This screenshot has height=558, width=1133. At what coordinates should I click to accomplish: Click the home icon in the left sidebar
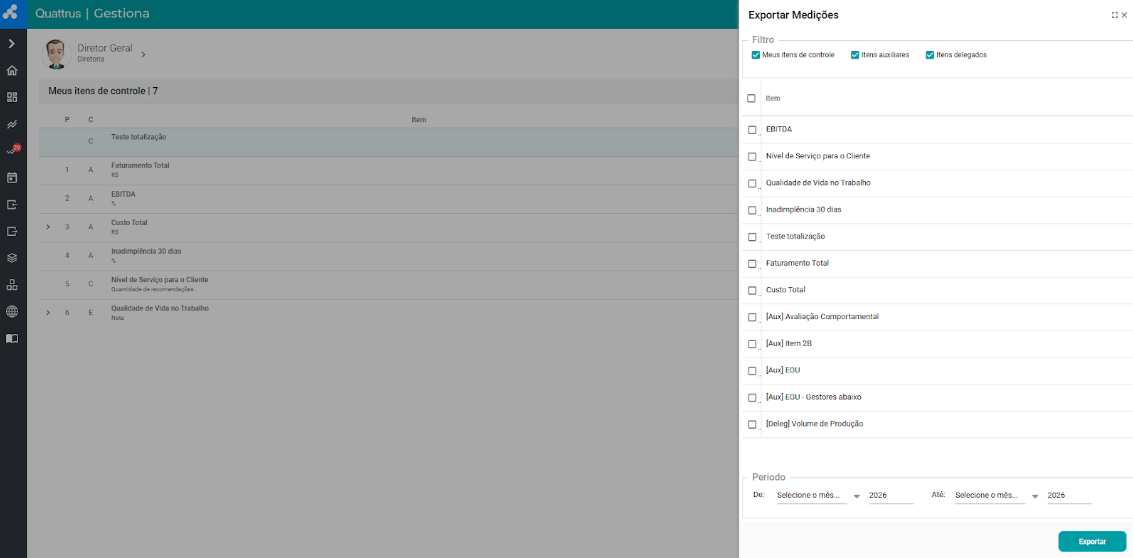12,71
